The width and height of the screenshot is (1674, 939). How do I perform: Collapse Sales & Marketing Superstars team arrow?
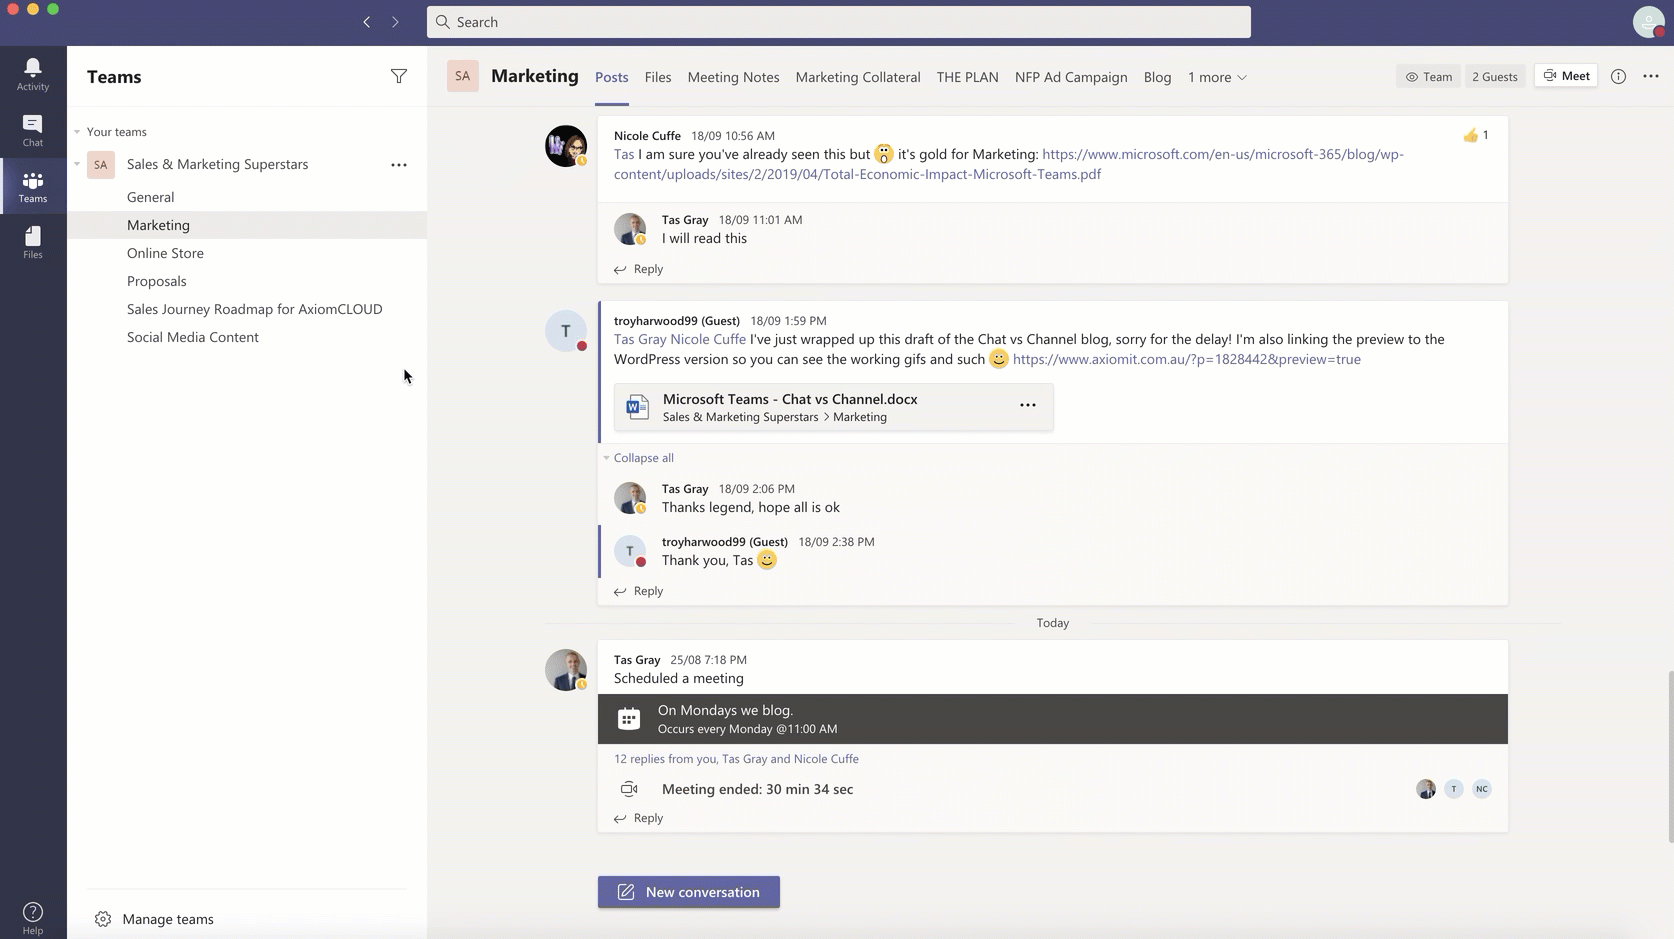77,164
